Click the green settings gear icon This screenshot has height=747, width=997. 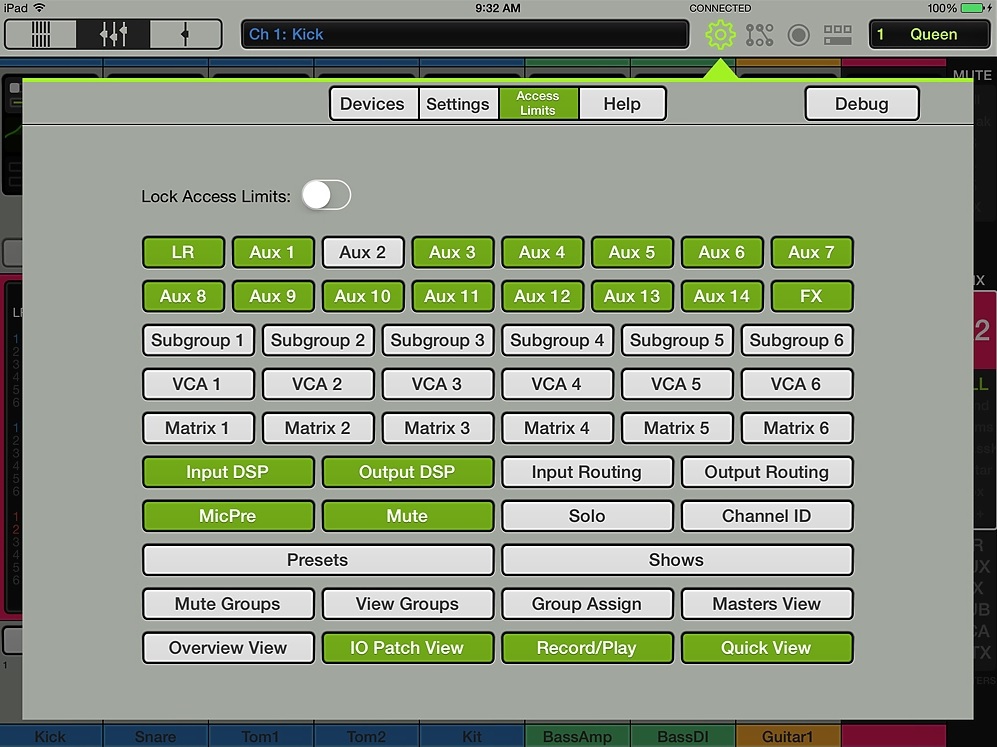point(720,35)
